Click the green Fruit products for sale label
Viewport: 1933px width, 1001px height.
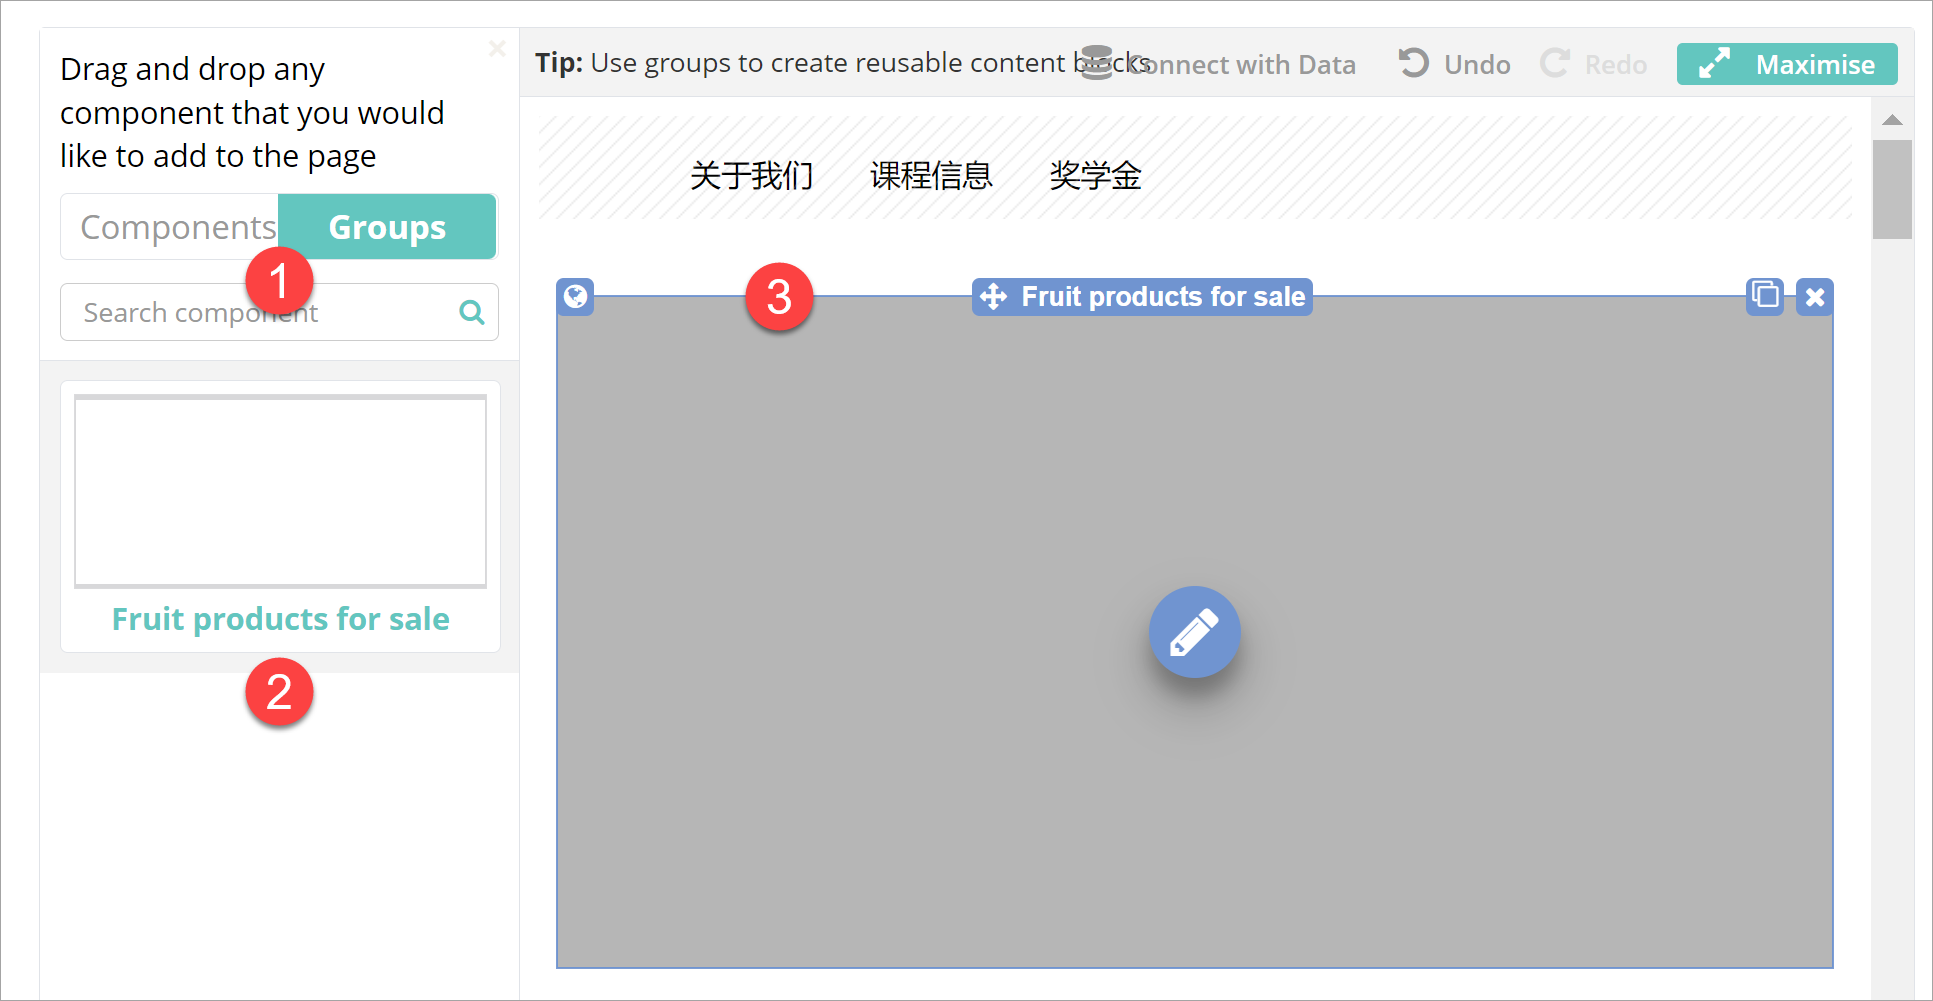280,619
